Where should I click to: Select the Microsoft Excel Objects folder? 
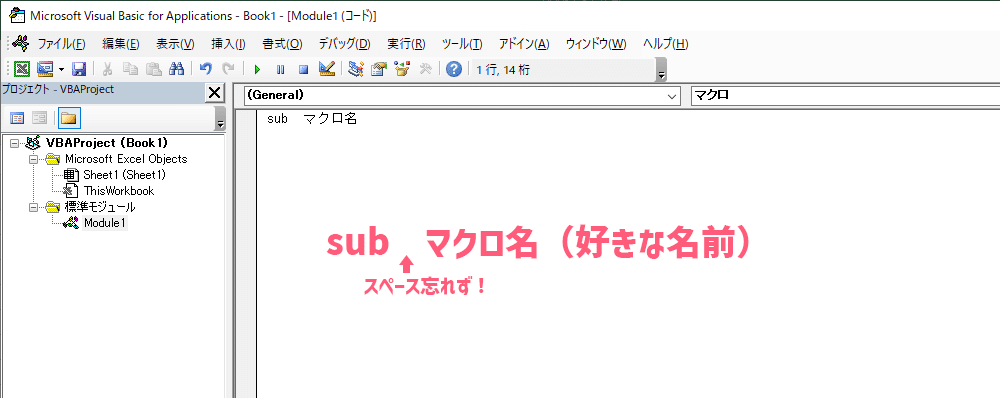[x=126, y=159]
